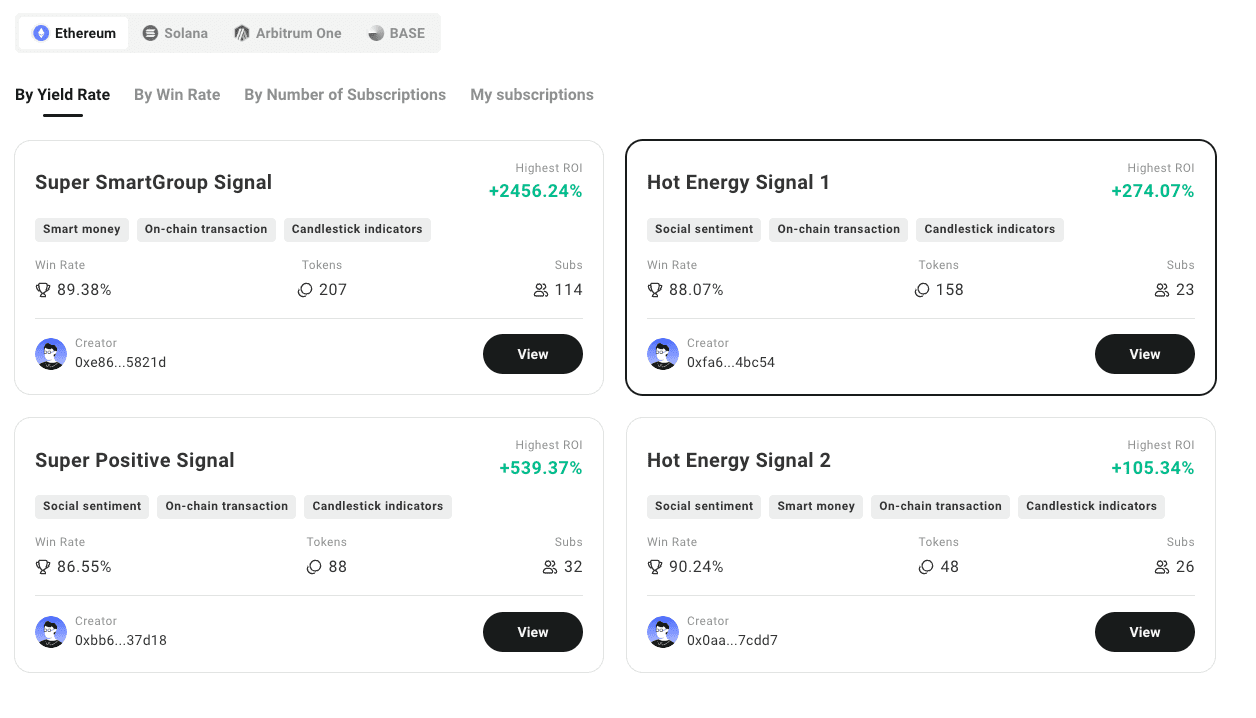
Task: Click Smart money tag on Hot Energy Signal 2
Action: point(816,506)
